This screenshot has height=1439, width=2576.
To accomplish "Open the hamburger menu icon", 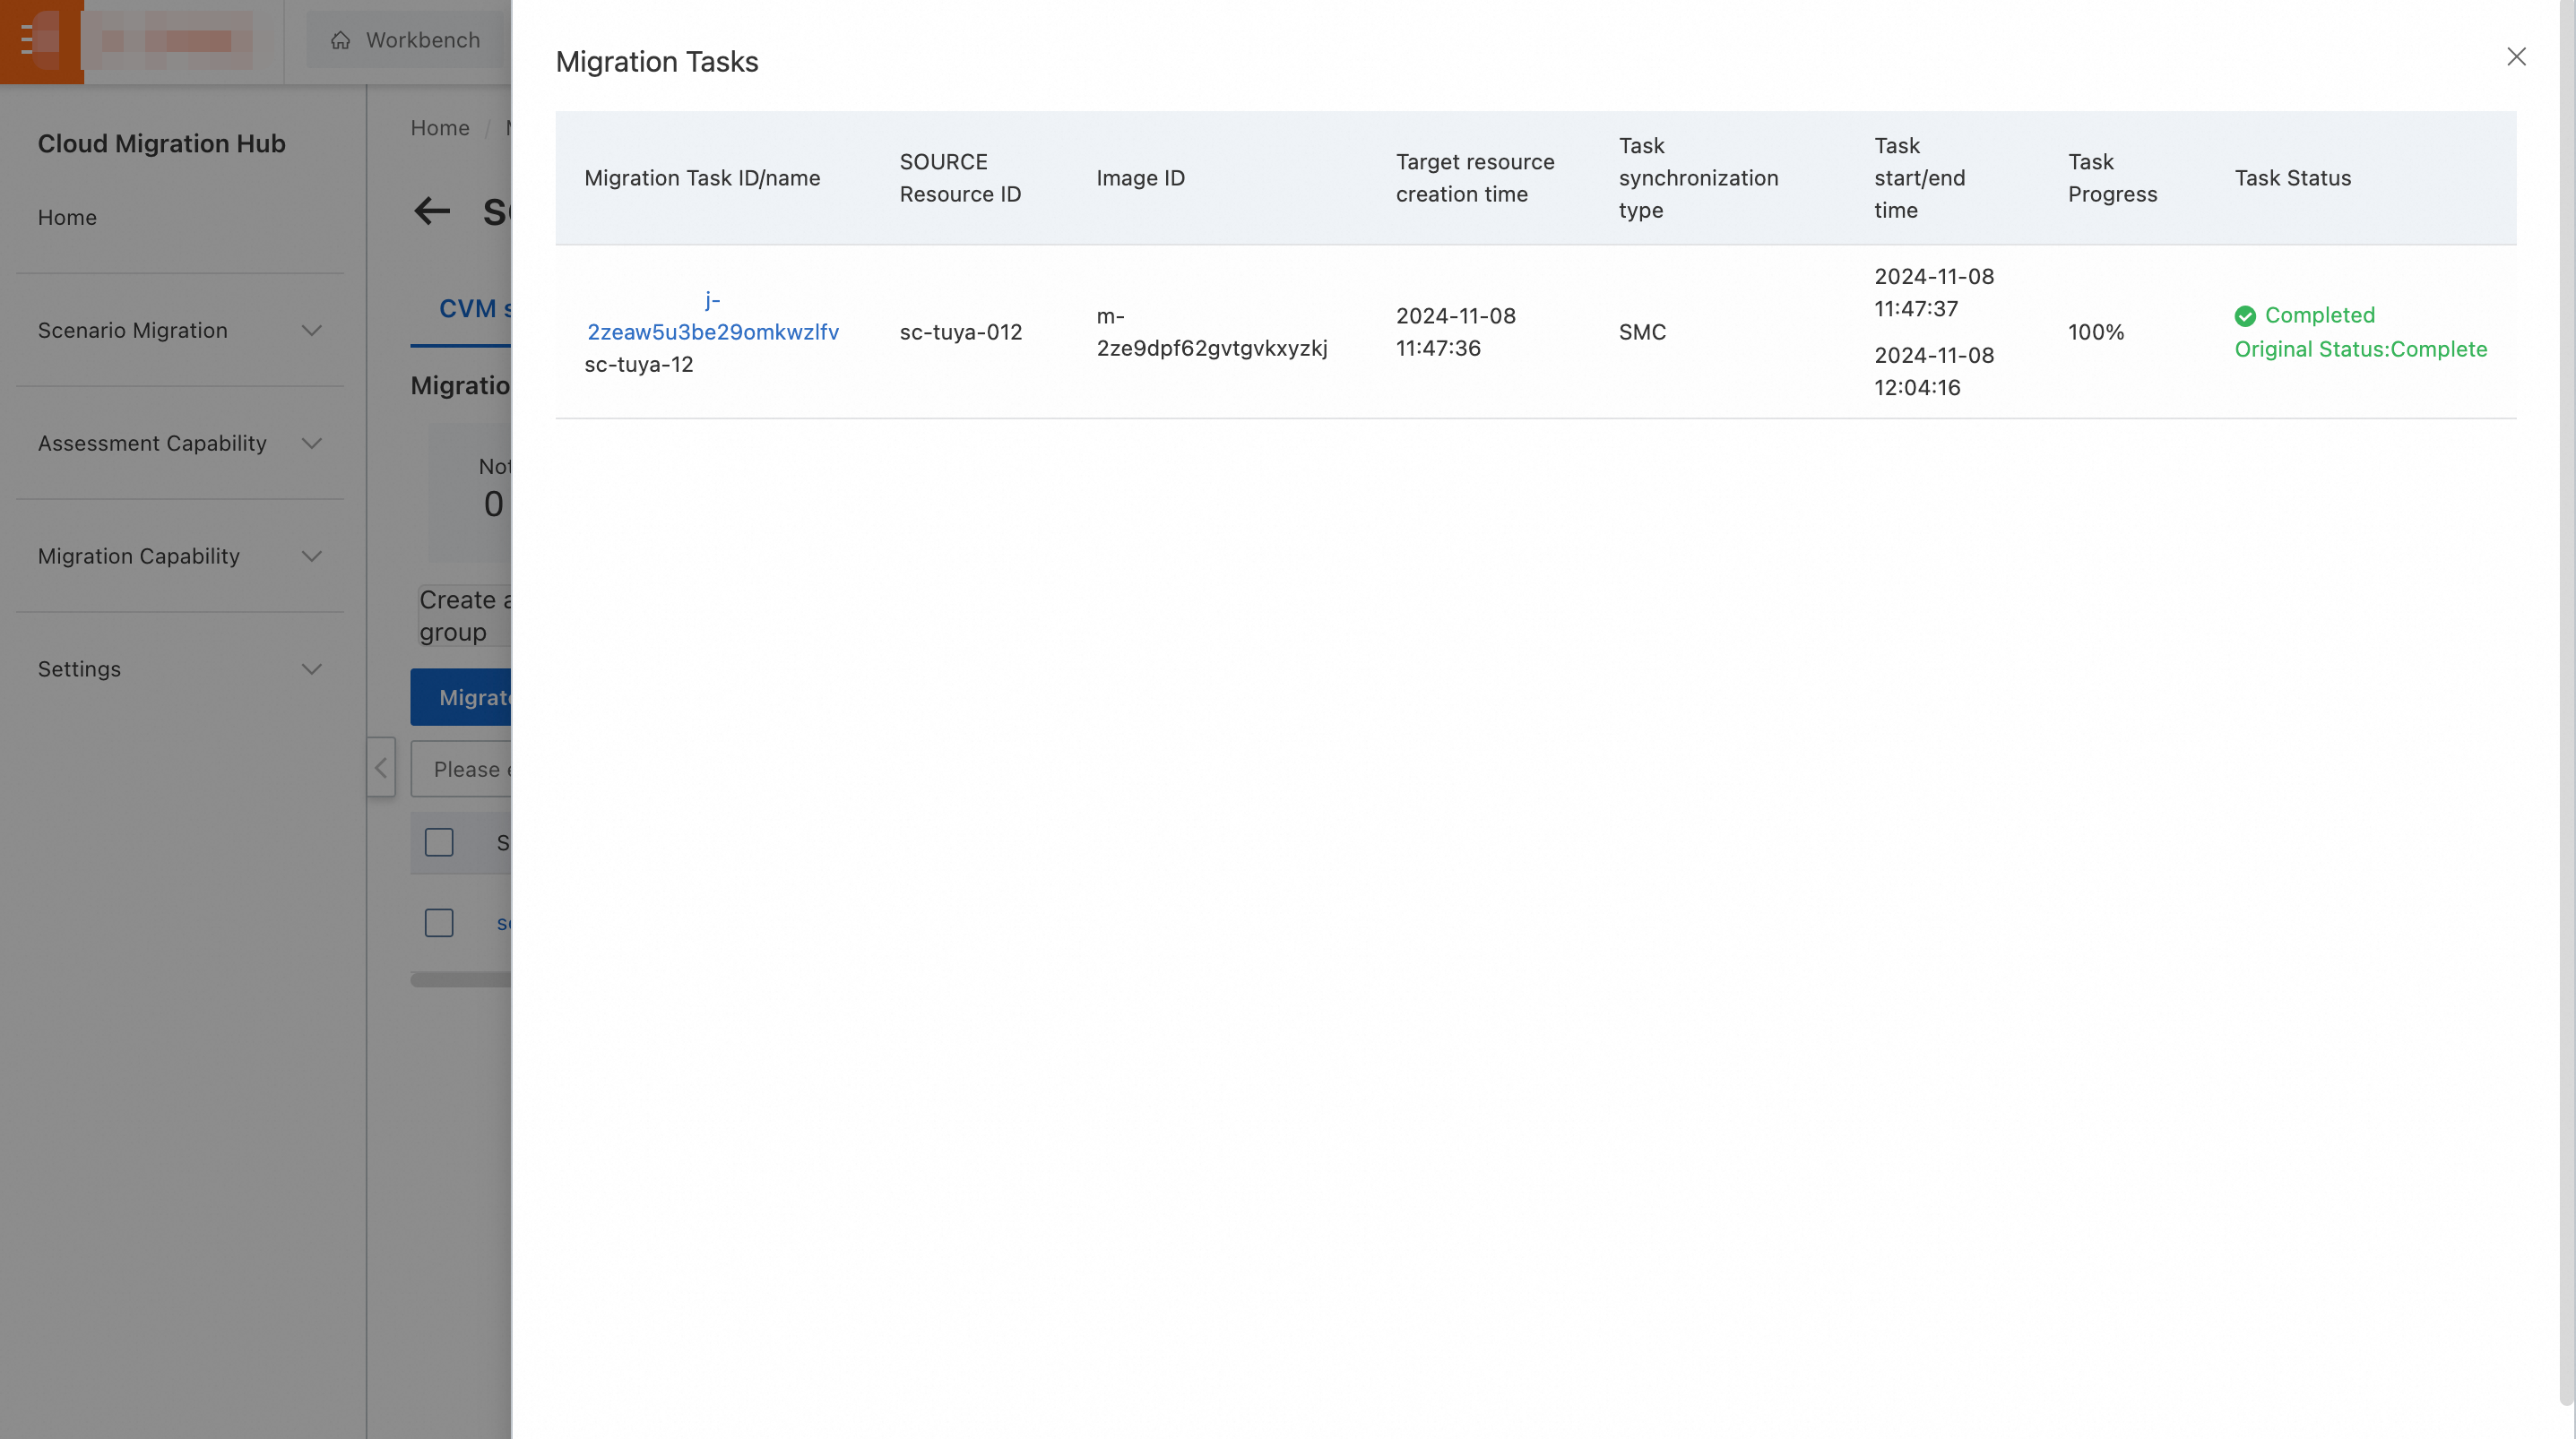I will point(27,40).
